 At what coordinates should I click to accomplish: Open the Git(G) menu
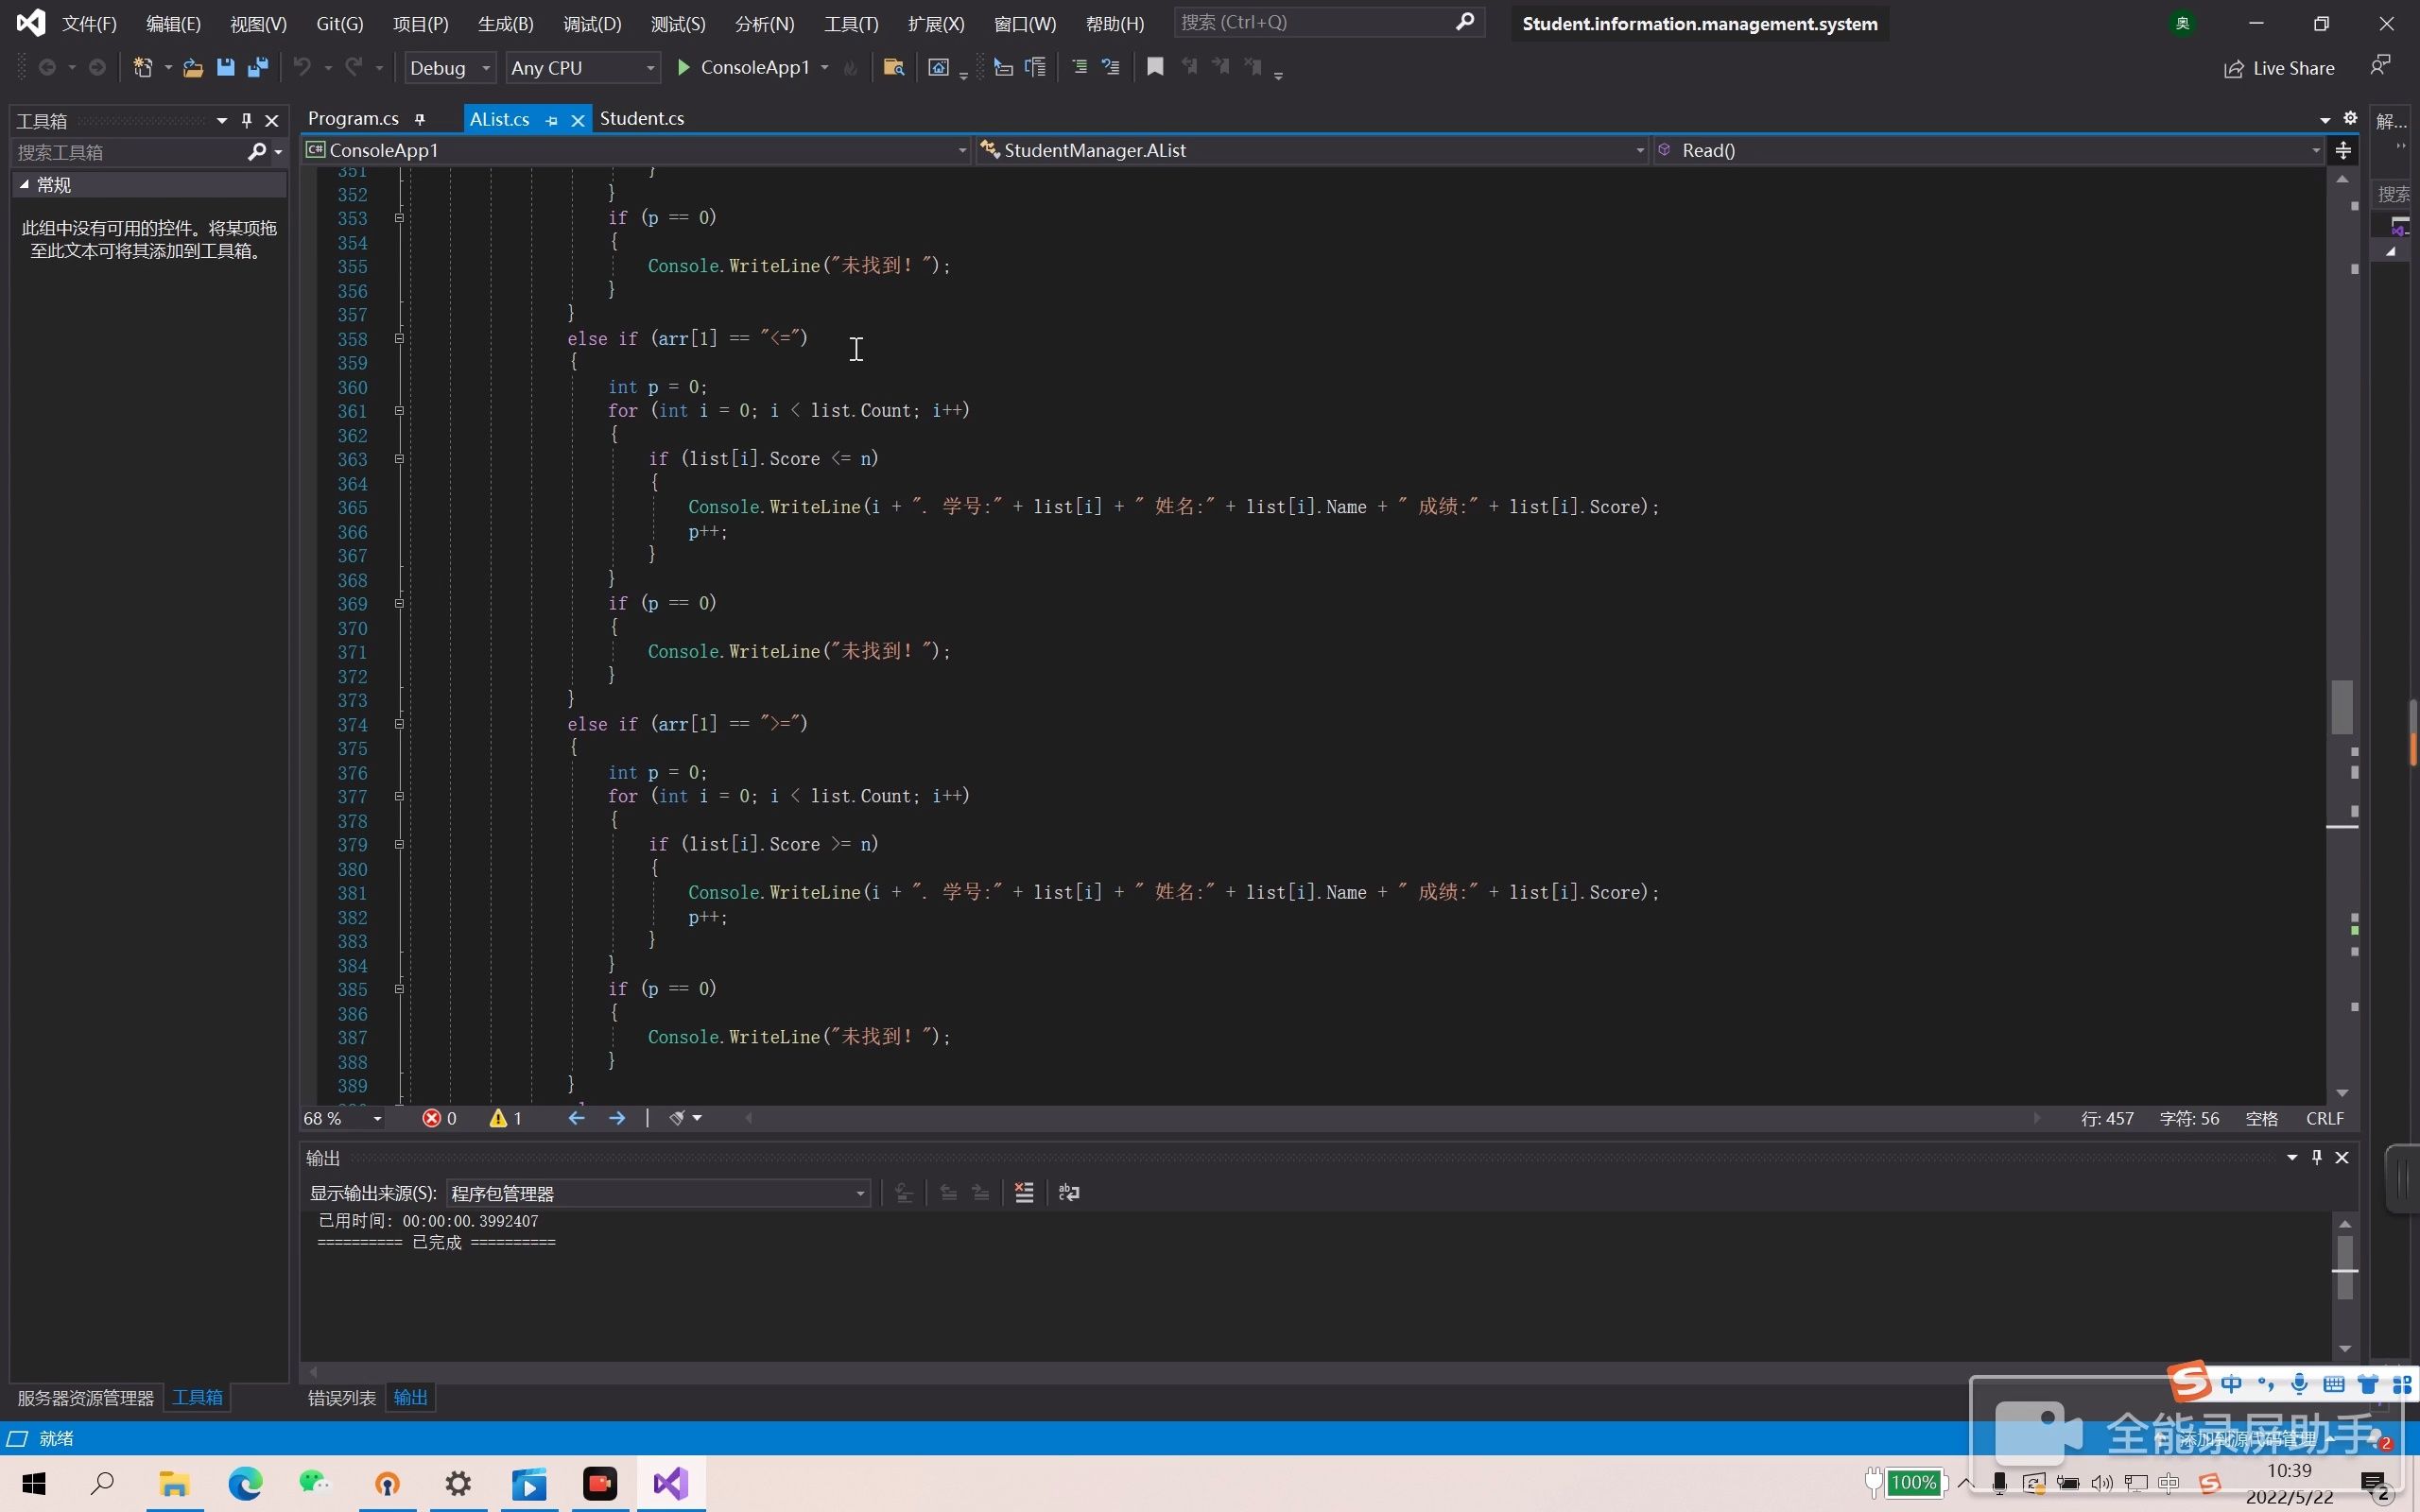pos(338,23)
